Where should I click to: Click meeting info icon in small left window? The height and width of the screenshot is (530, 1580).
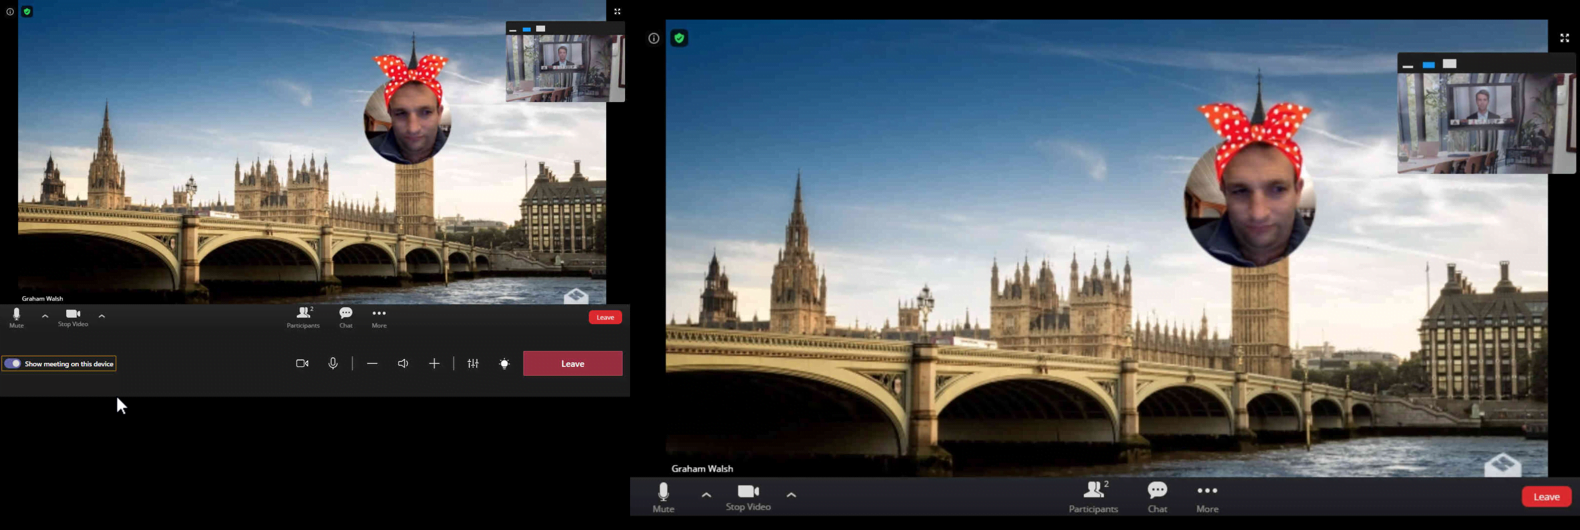[x=10, y=12]
